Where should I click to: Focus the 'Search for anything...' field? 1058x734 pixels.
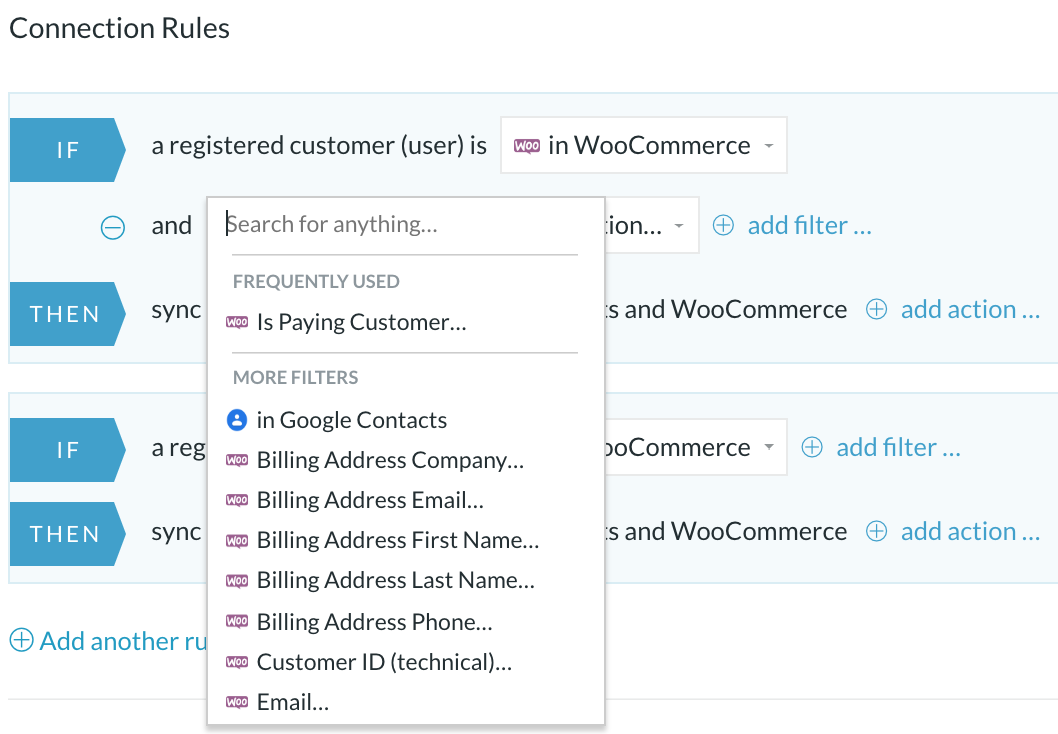click(x=405, y=224)
